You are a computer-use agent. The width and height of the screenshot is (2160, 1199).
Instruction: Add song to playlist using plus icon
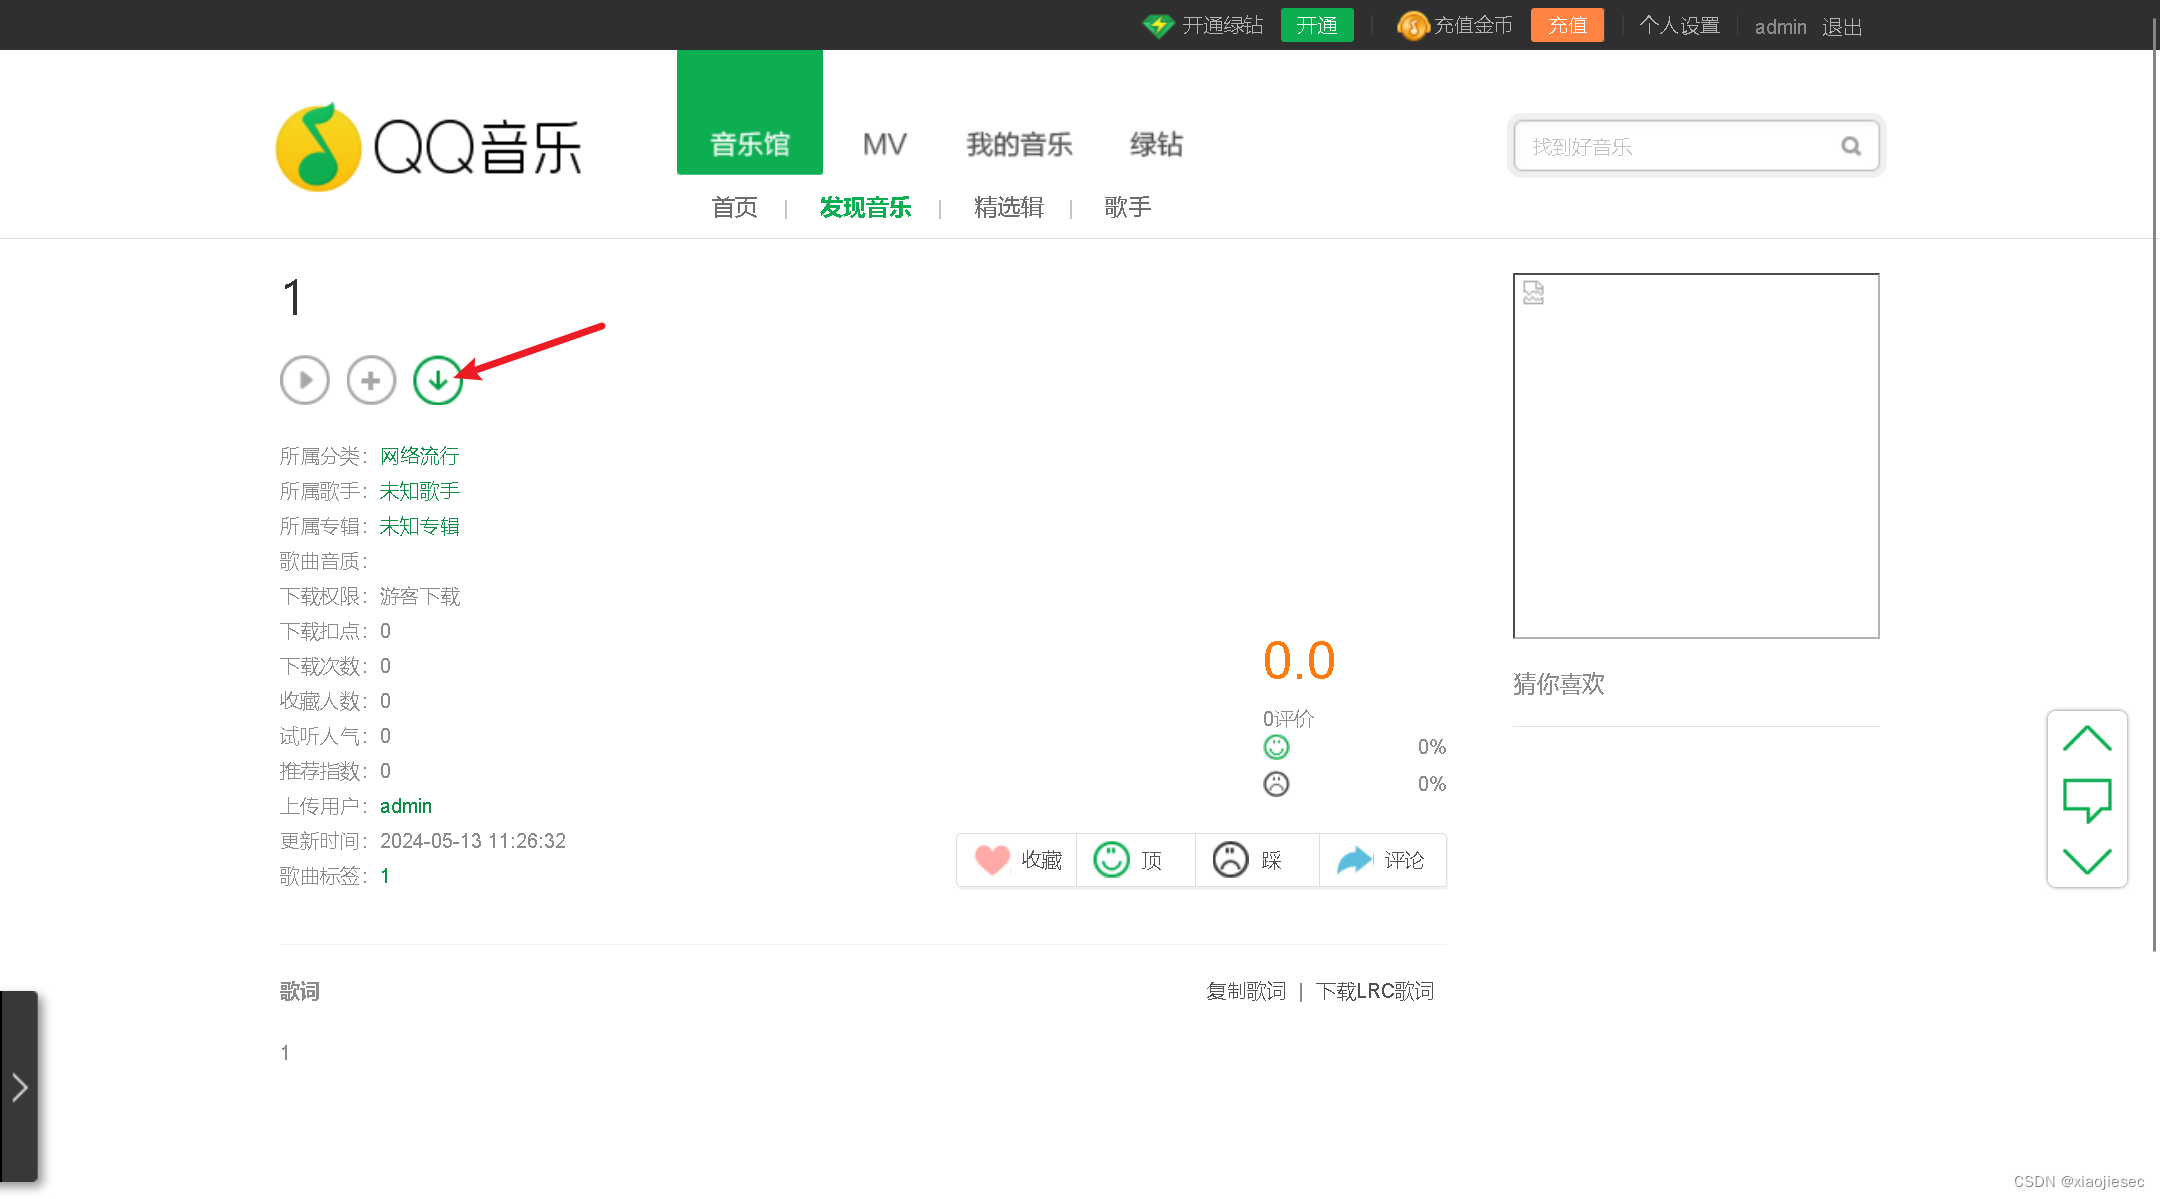click(x=370, y=380)
